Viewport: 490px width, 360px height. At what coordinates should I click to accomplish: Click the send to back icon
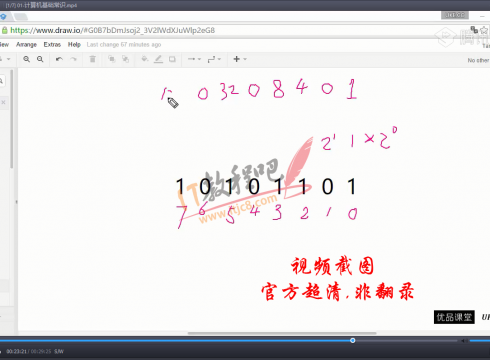click(125, 59)
